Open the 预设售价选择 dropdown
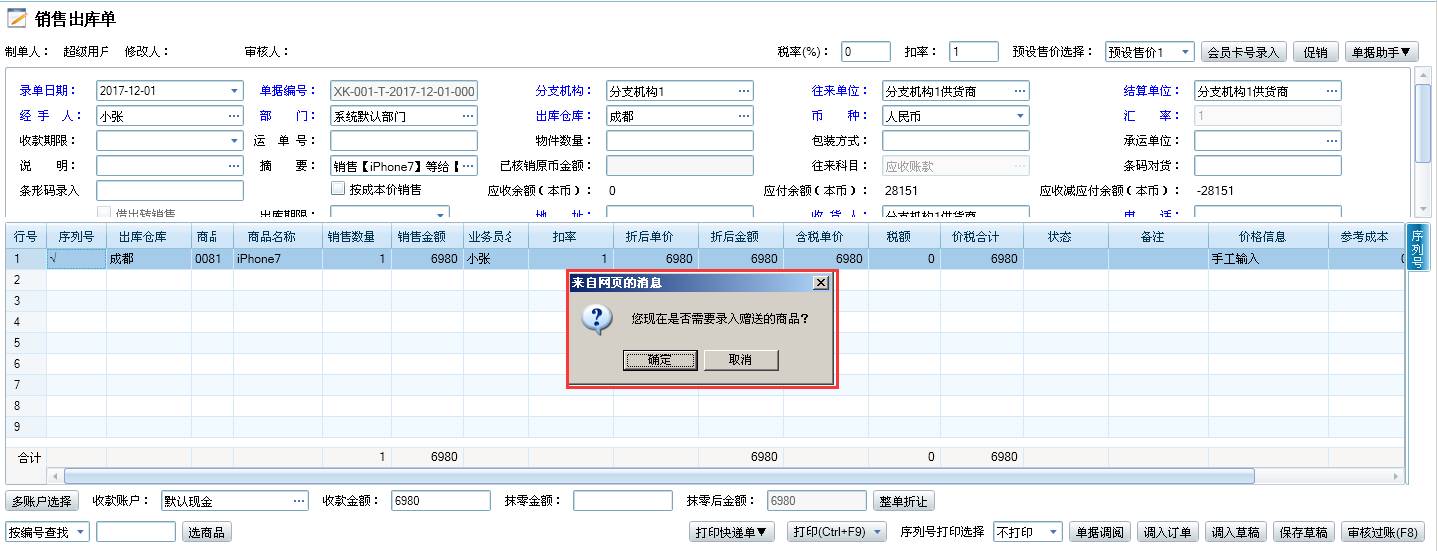 click(x=1184, y=52)
